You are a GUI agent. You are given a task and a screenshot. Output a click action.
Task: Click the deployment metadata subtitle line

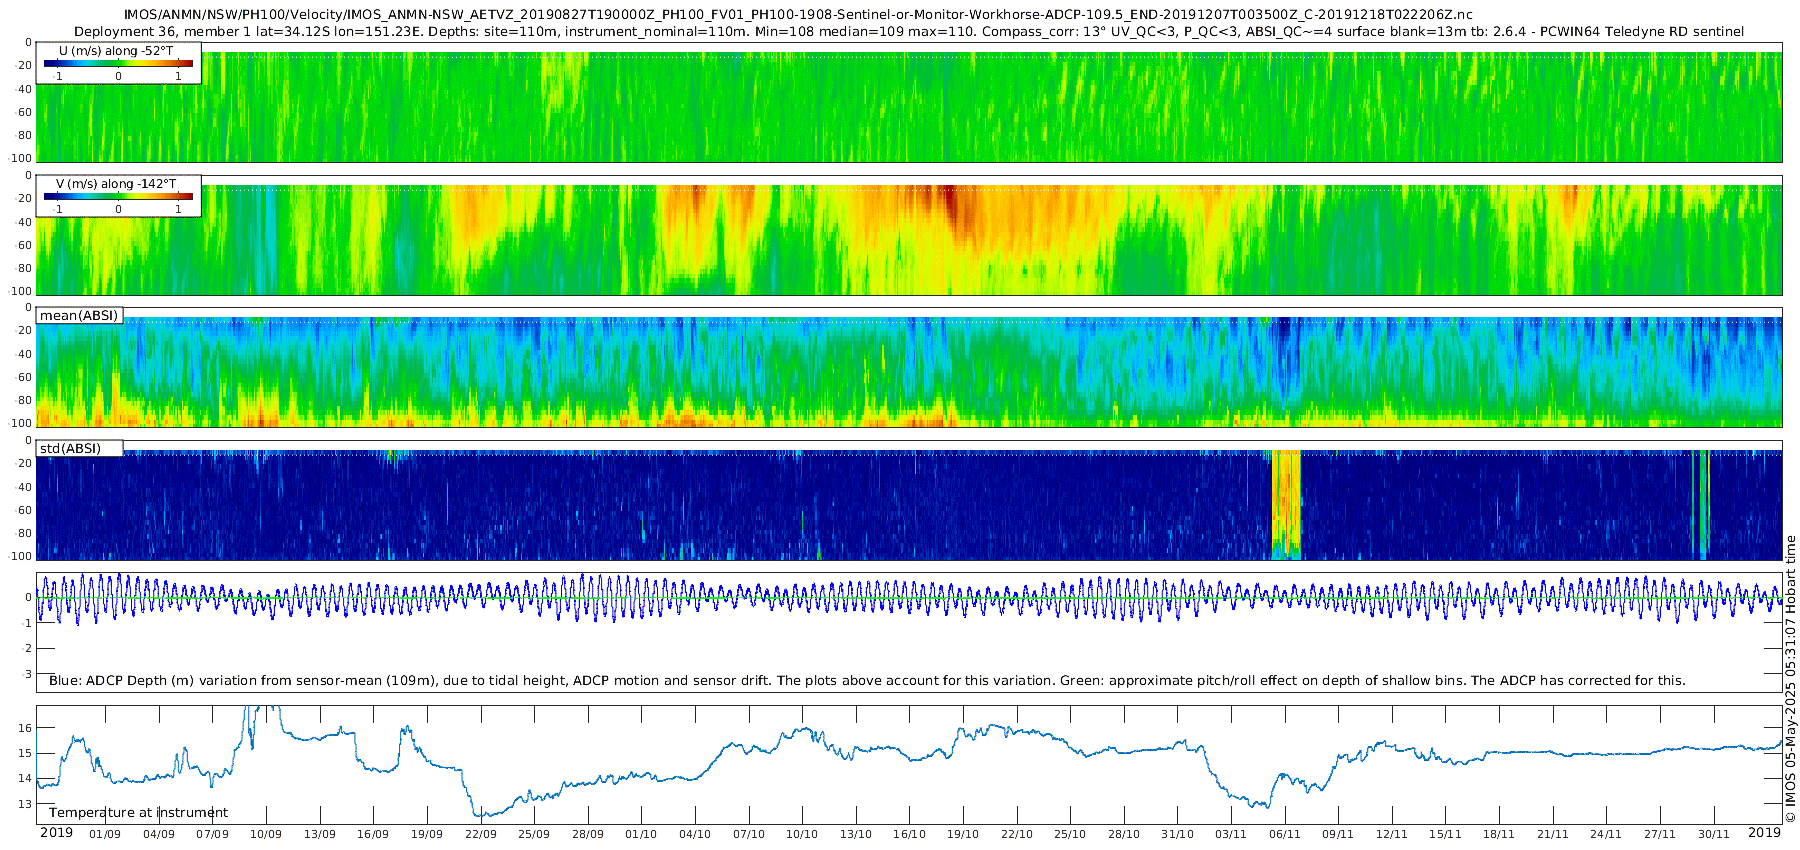pyautogui.click(x=908, y=31)
